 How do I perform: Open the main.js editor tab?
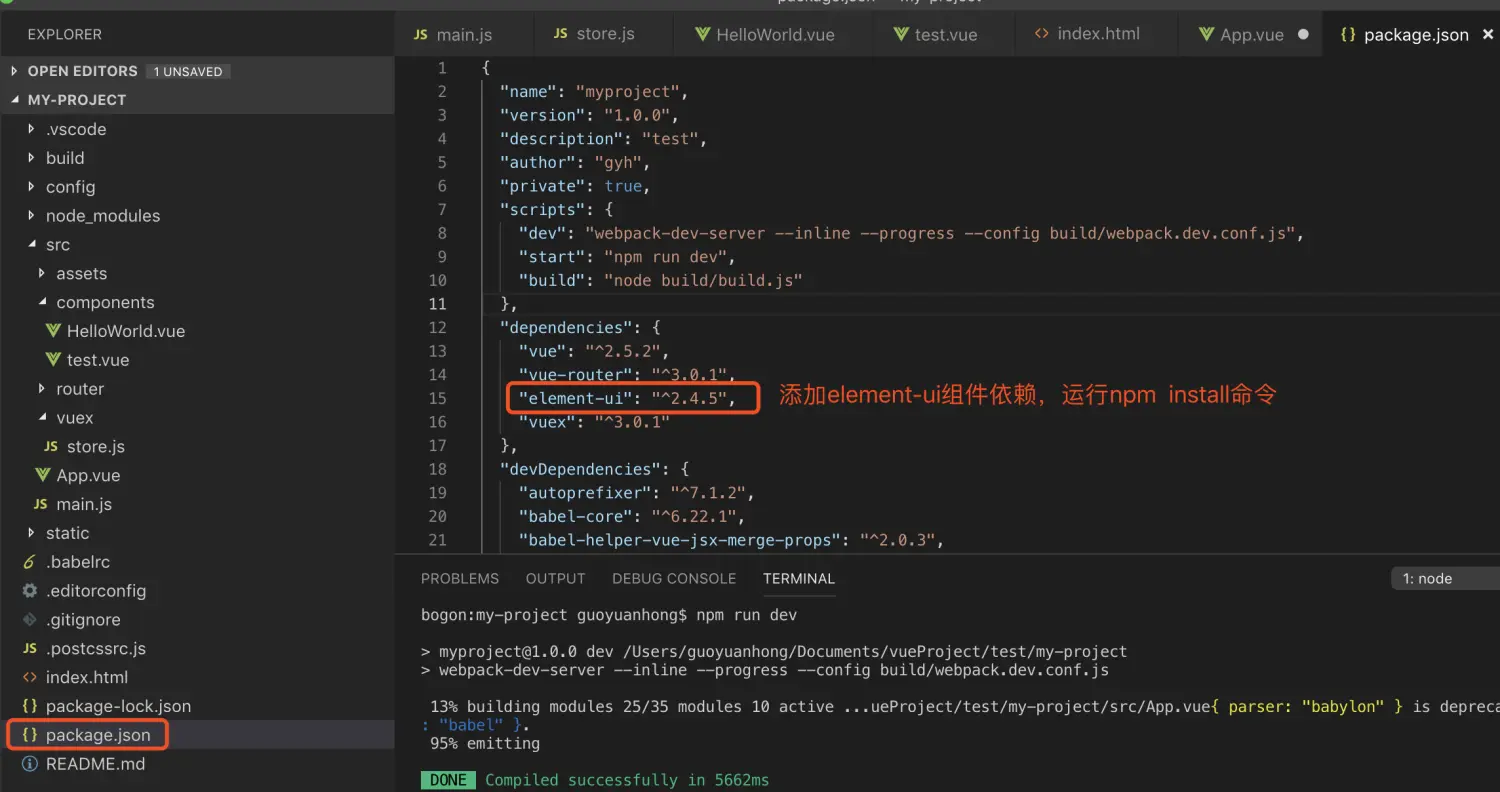tap(464, 34)
